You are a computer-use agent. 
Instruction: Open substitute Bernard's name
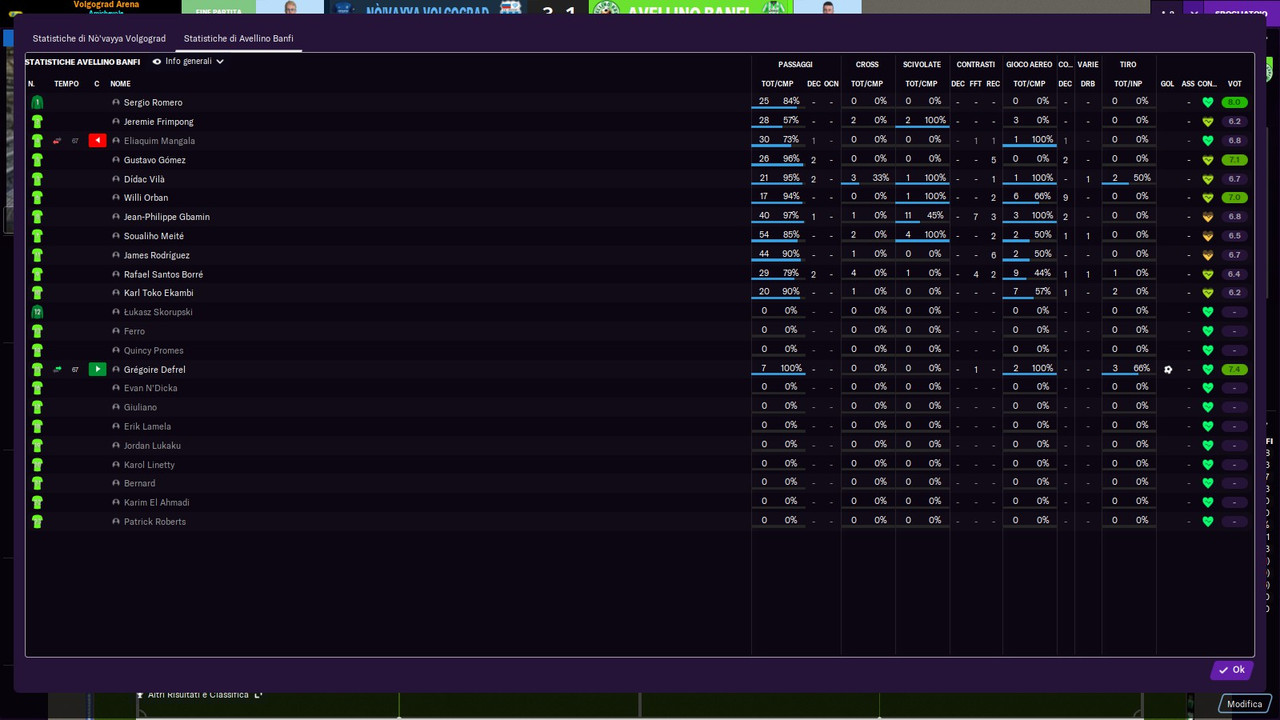pos(139,483)
